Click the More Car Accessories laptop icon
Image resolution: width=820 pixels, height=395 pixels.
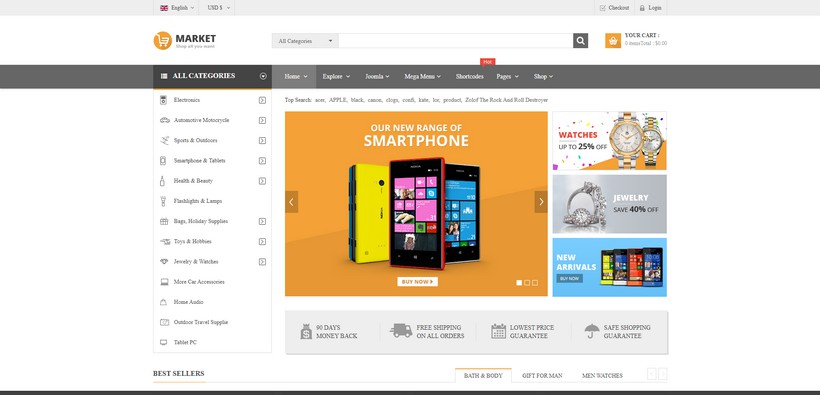(x=164, y=282)
